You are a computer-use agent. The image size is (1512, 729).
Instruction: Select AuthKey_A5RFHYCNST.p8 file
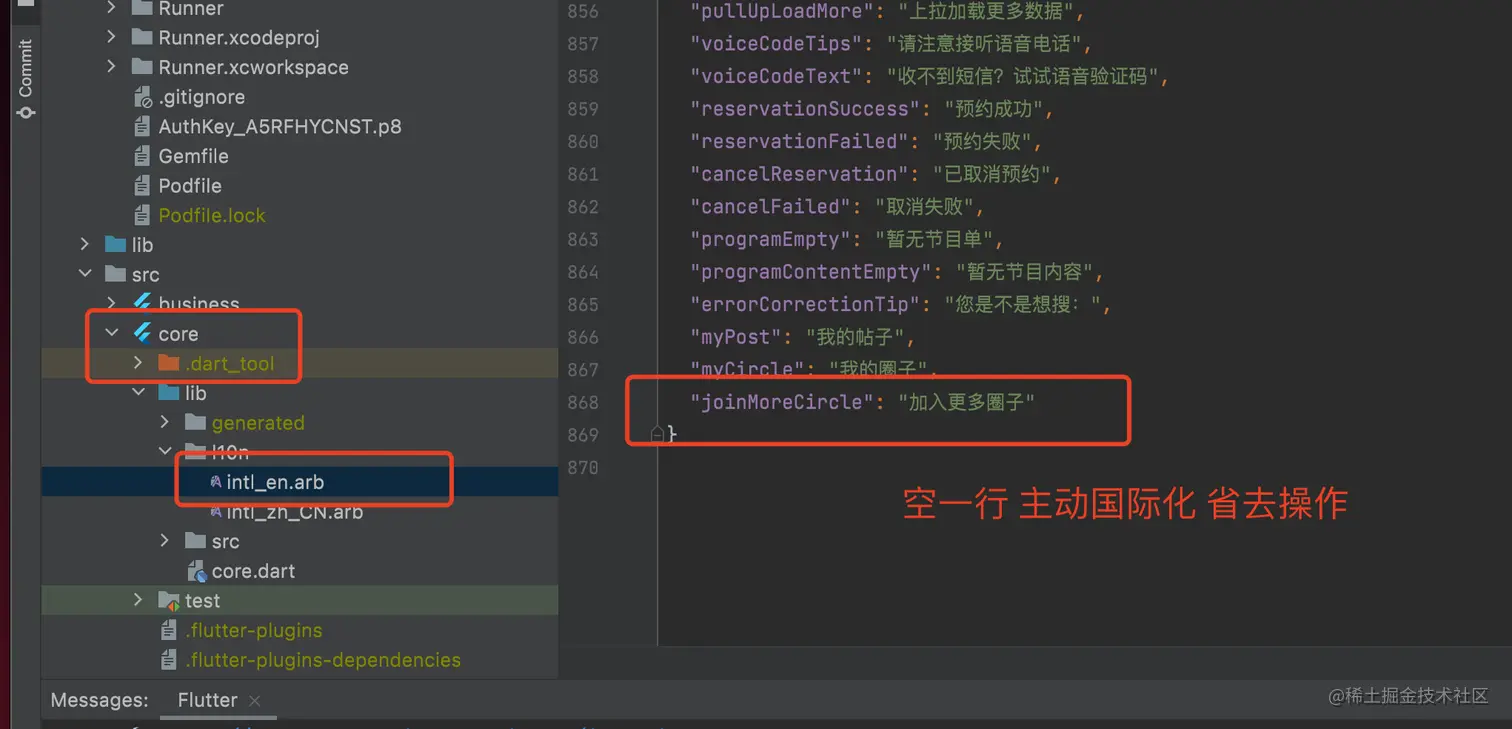coord(280,126)
